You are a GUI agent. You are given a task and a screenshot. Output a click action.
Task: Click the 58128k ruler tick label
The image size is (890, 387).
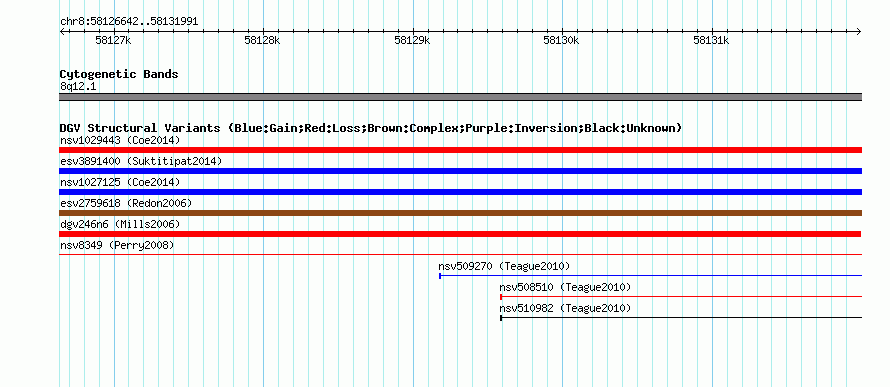click(x=262, y=40)
